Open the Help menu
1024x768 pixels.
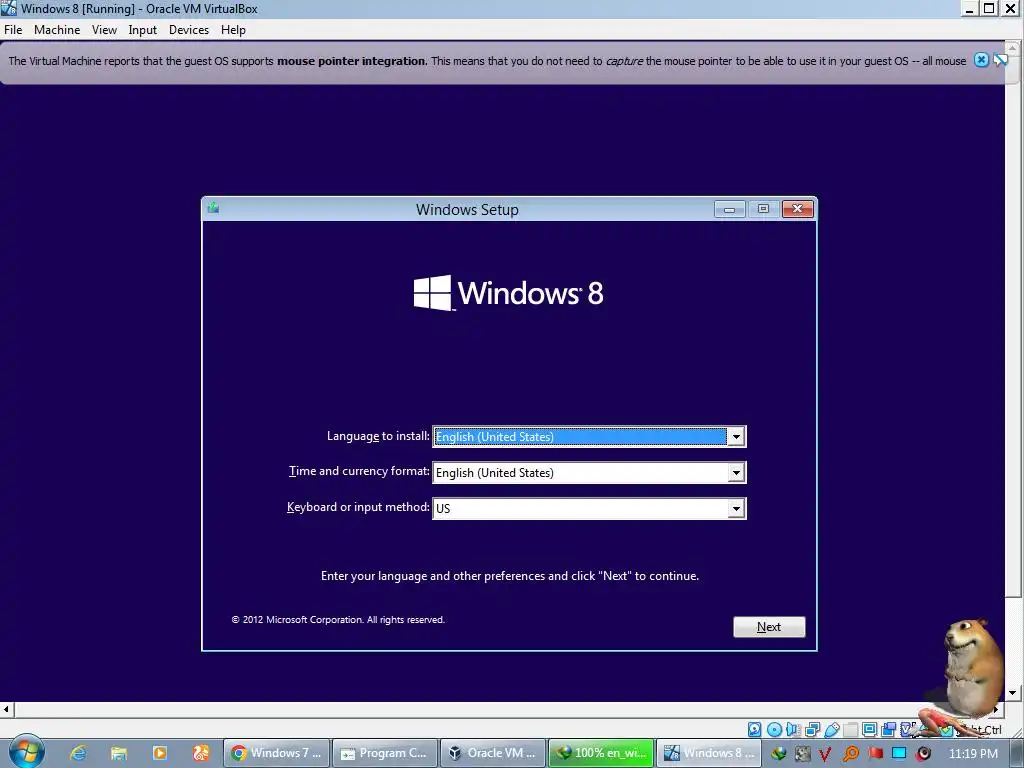coord(233,30)
